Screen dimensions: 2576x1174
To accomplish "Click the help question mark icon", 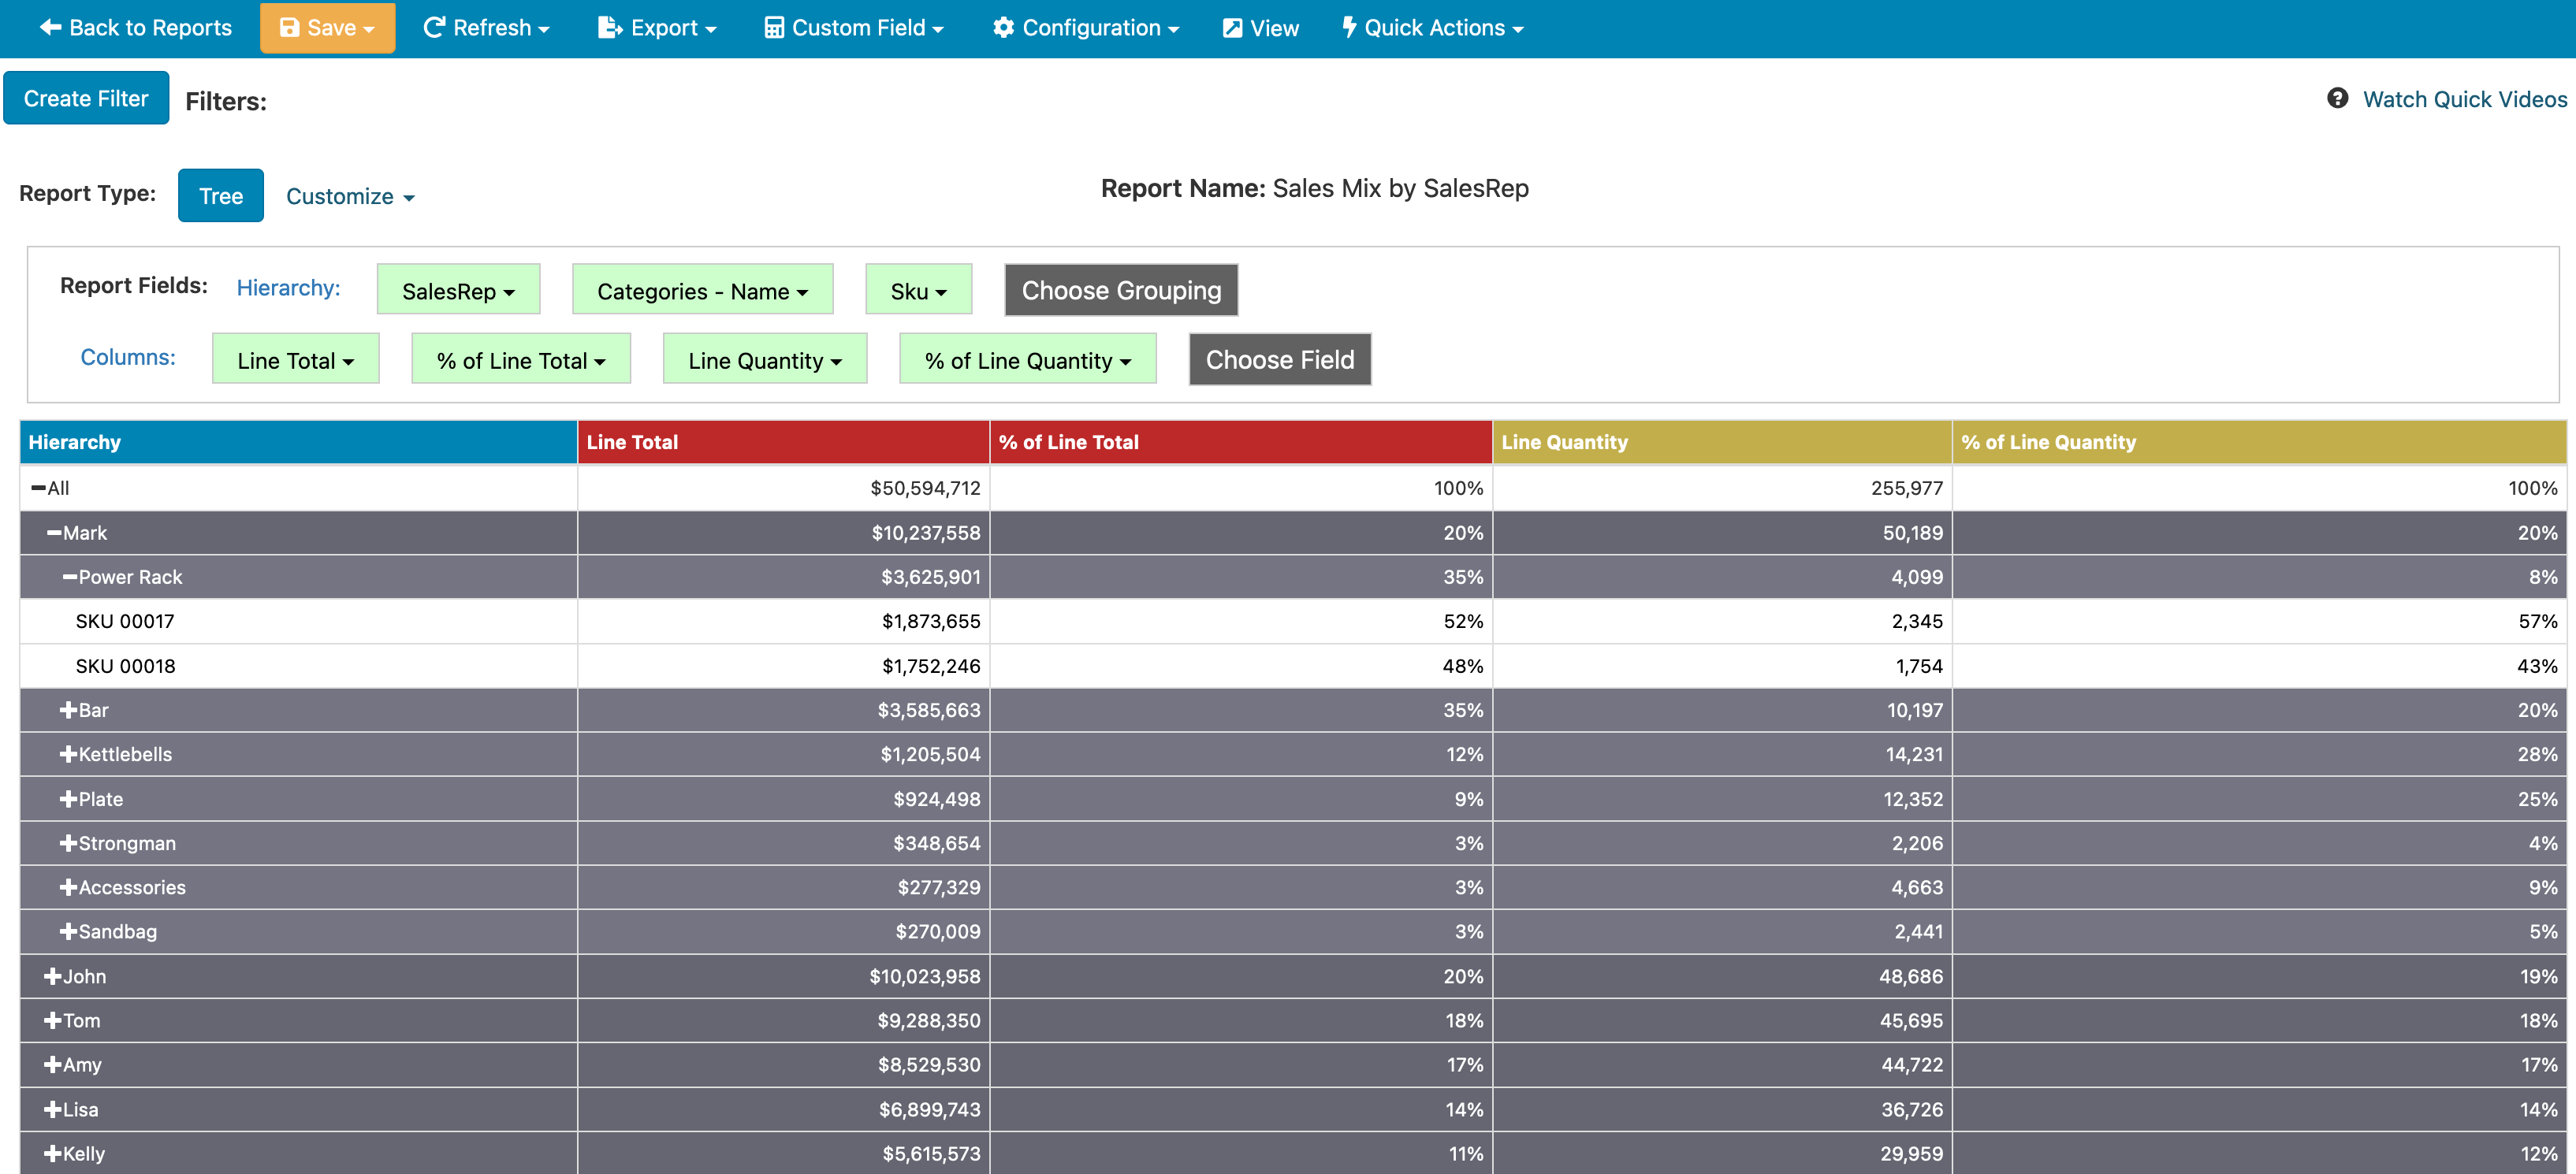I will [x=2337, y=98].
